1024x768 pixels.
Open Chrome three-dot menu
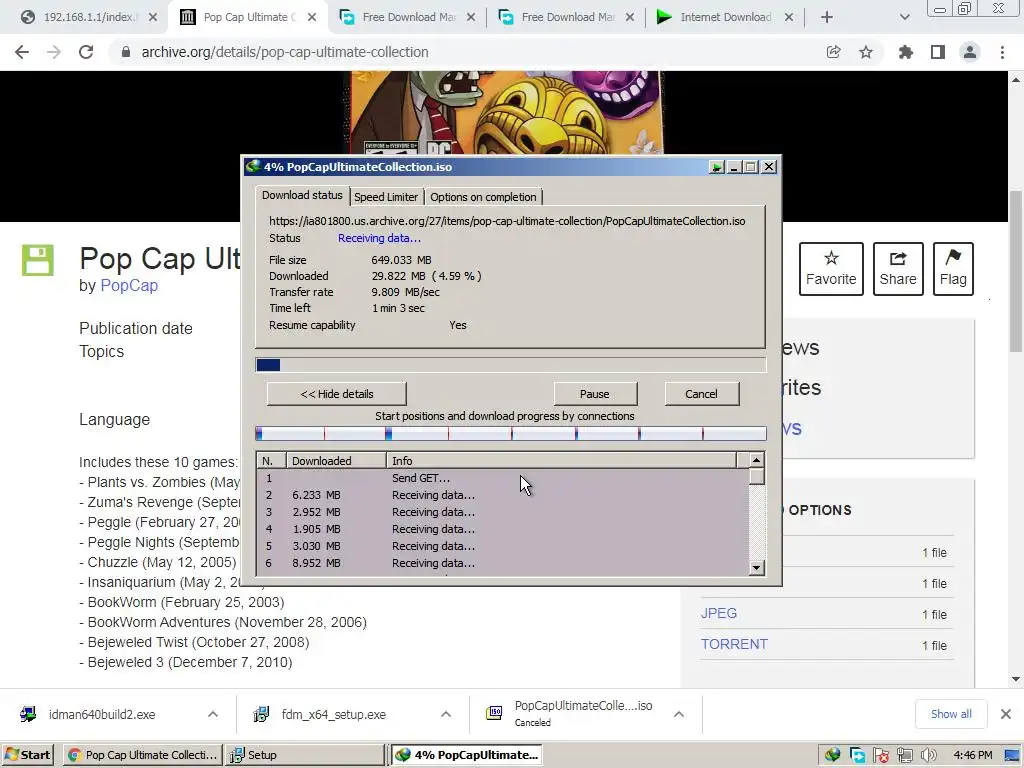point(1002,52)
